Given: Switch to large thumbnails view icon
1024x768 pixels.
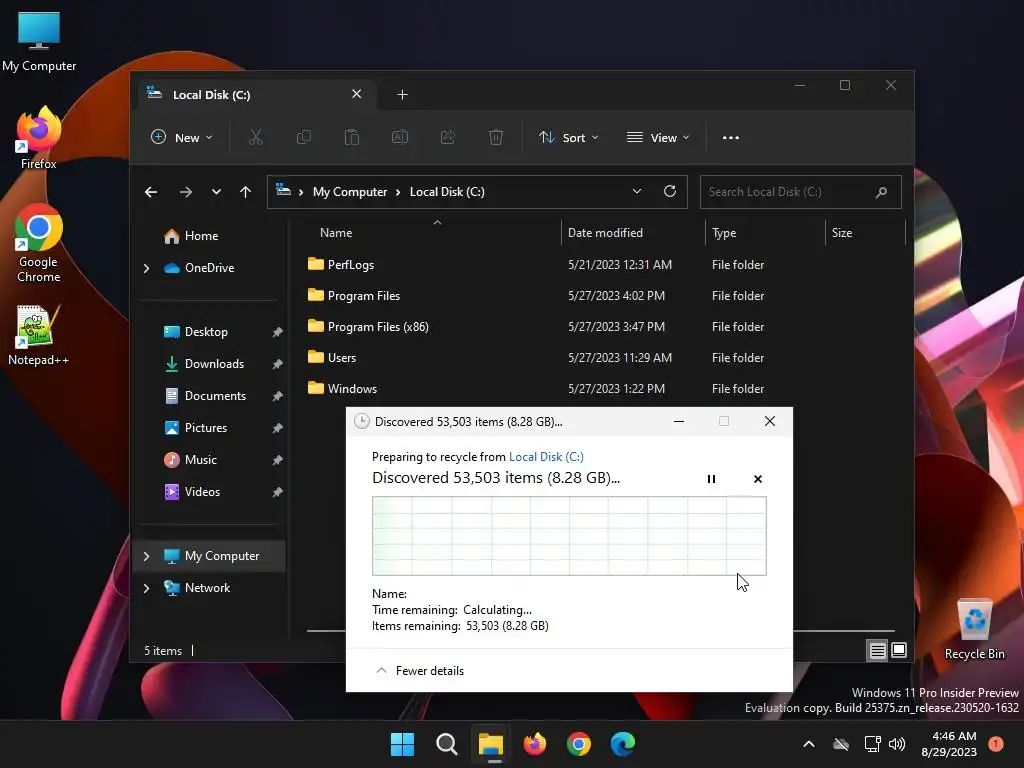Looking at the screenshot, I should pyautogui.click(x=899, y=650).
